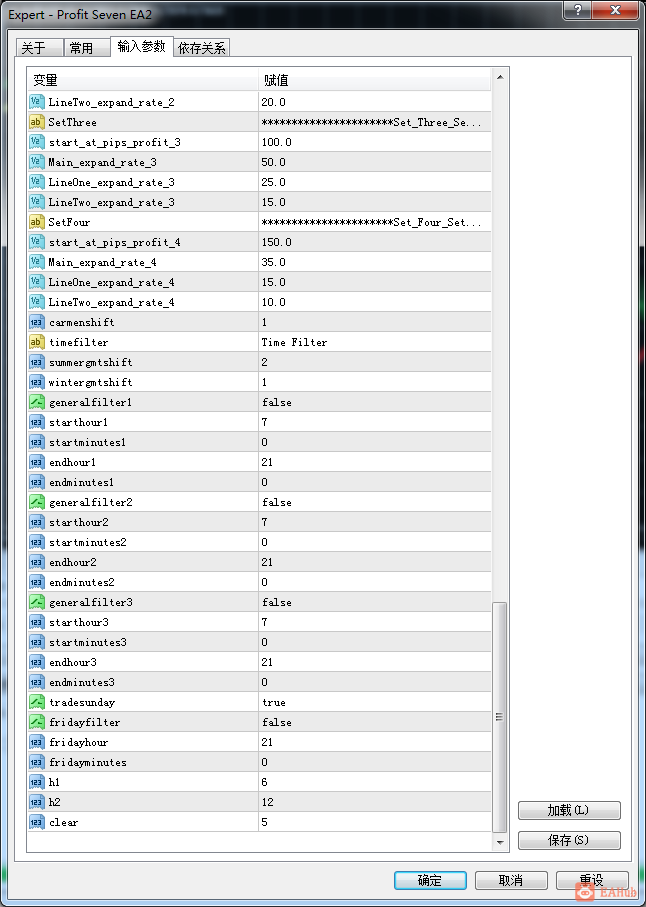Viewport: 646px width, 907px height.
Task: Click the Main_expand_rate_4 value 35.0
Action: coord(274,262)
